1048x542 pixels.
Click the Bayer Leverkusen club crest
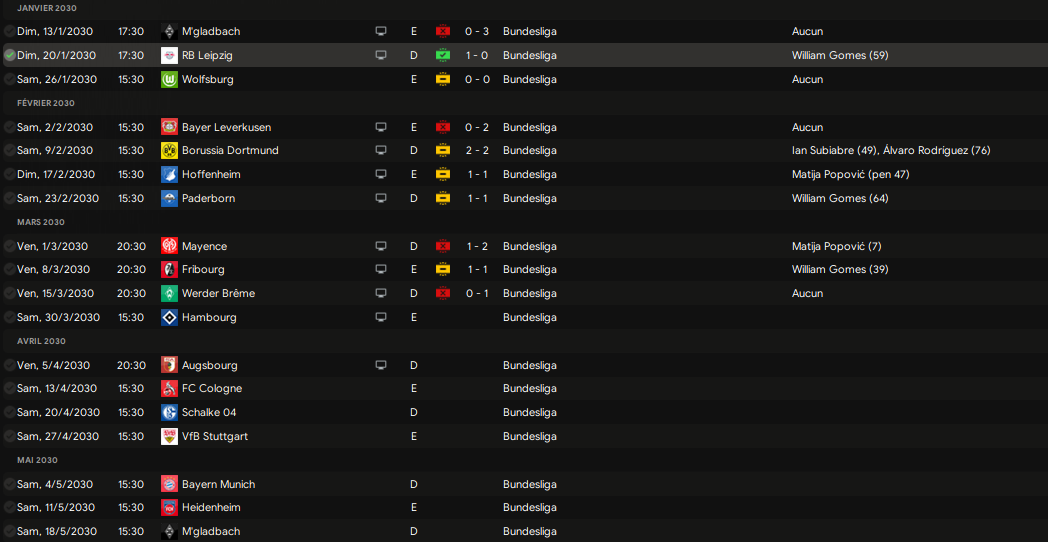tap(169, 127)
